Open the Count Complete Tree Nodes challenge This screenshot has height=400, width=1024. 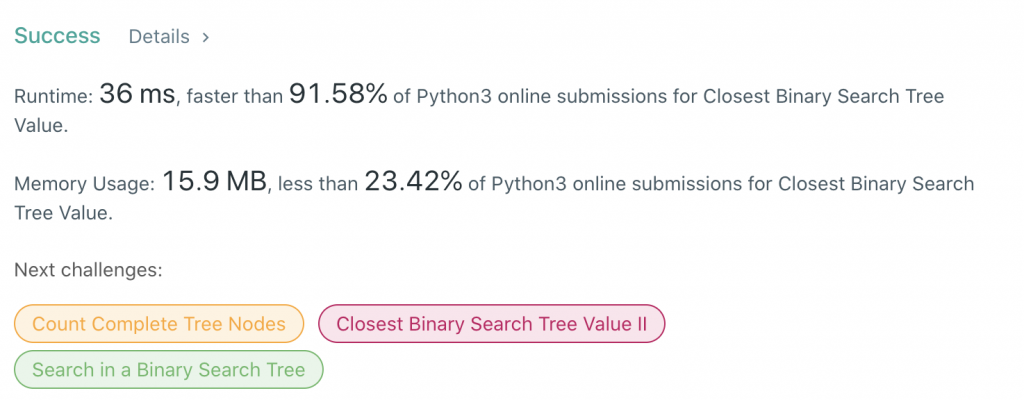pos(158,324)
